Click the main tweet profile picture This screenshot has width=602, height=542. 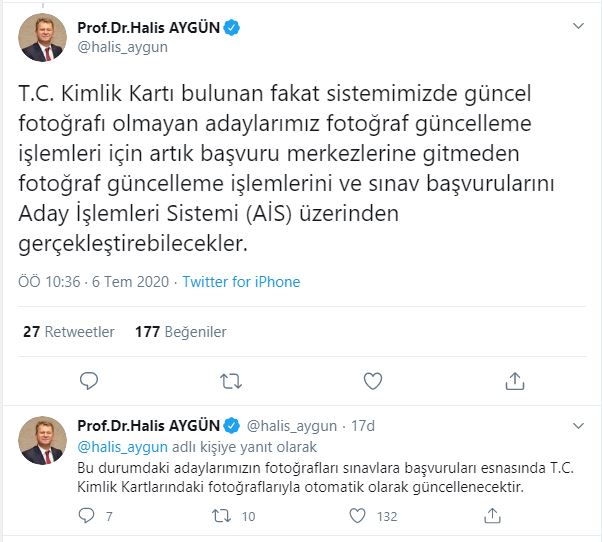coord(41,37)
